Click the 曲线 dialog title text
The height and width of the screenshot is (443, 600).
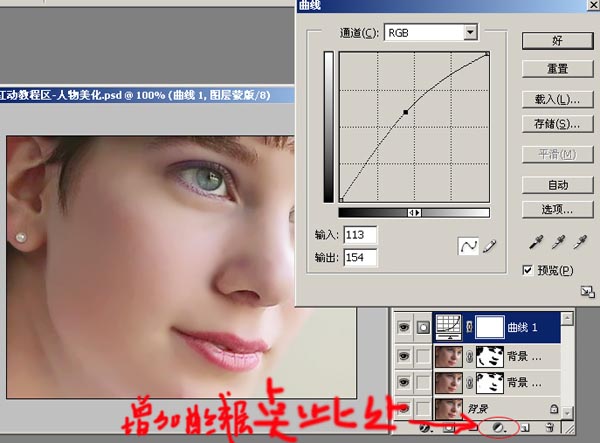tap(310, 5)
